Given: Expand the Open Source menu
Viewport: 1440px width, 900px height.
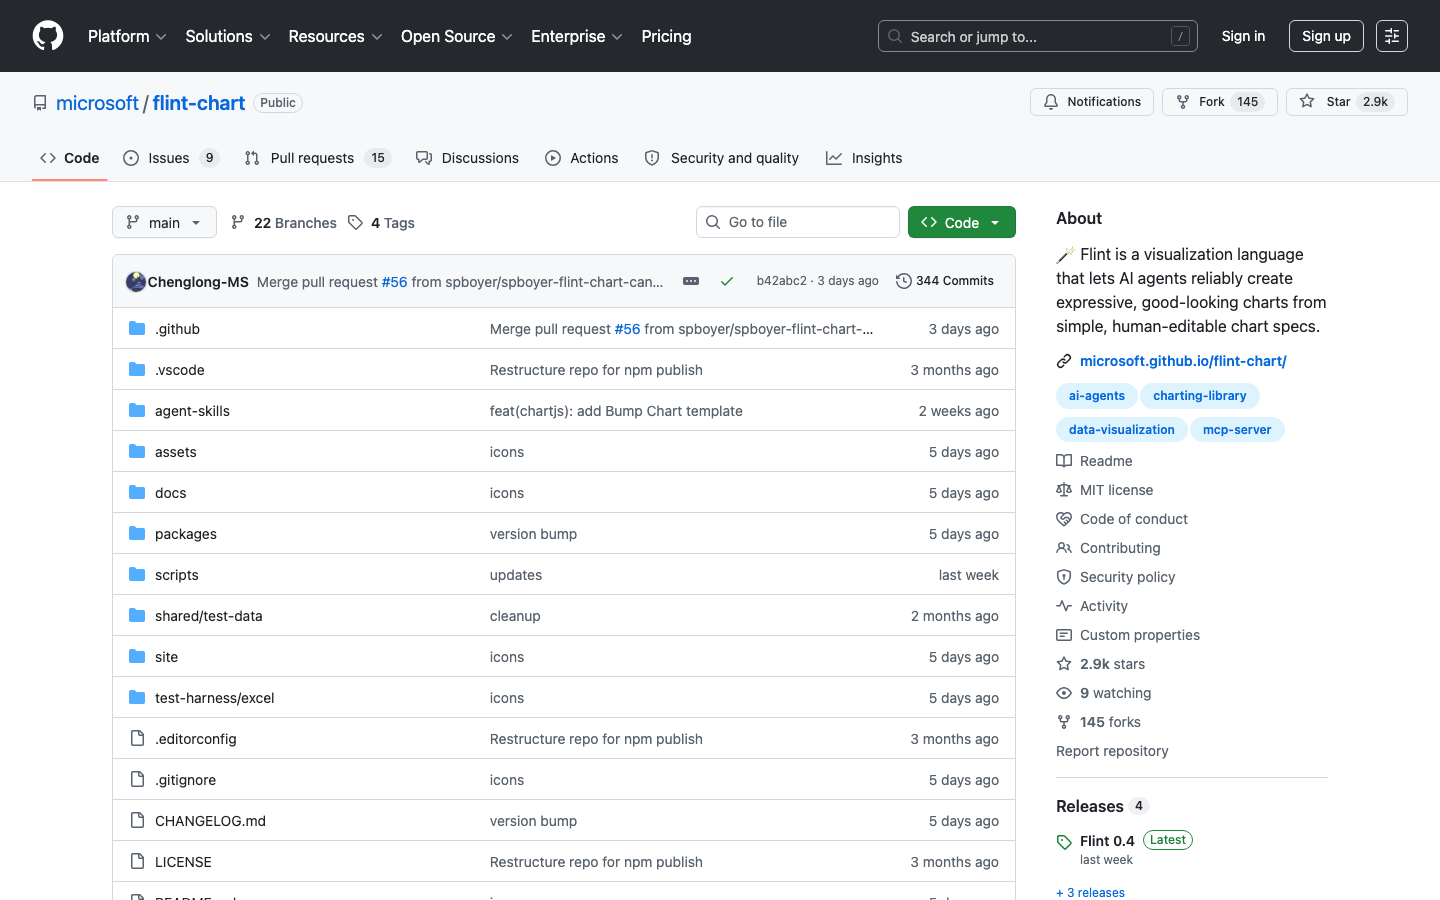Looking at the screenshot, I should pos(457,36).
